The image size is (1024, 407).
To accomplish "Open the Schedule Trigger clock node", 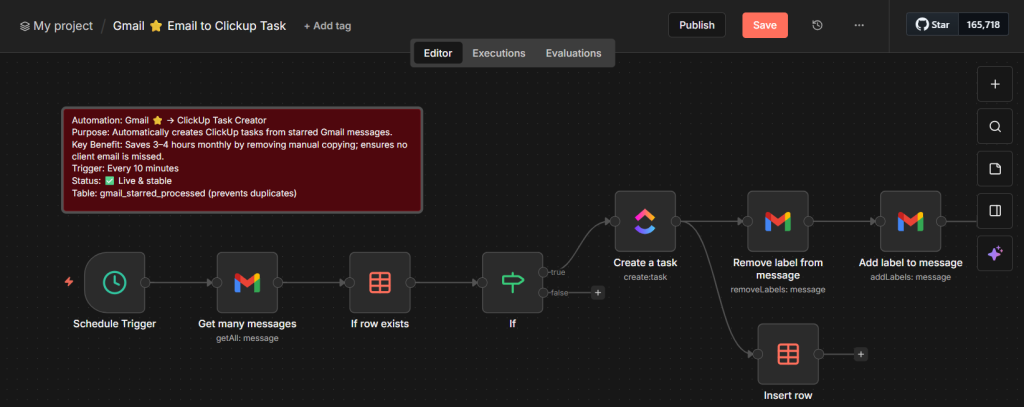I will coord(114,282).
